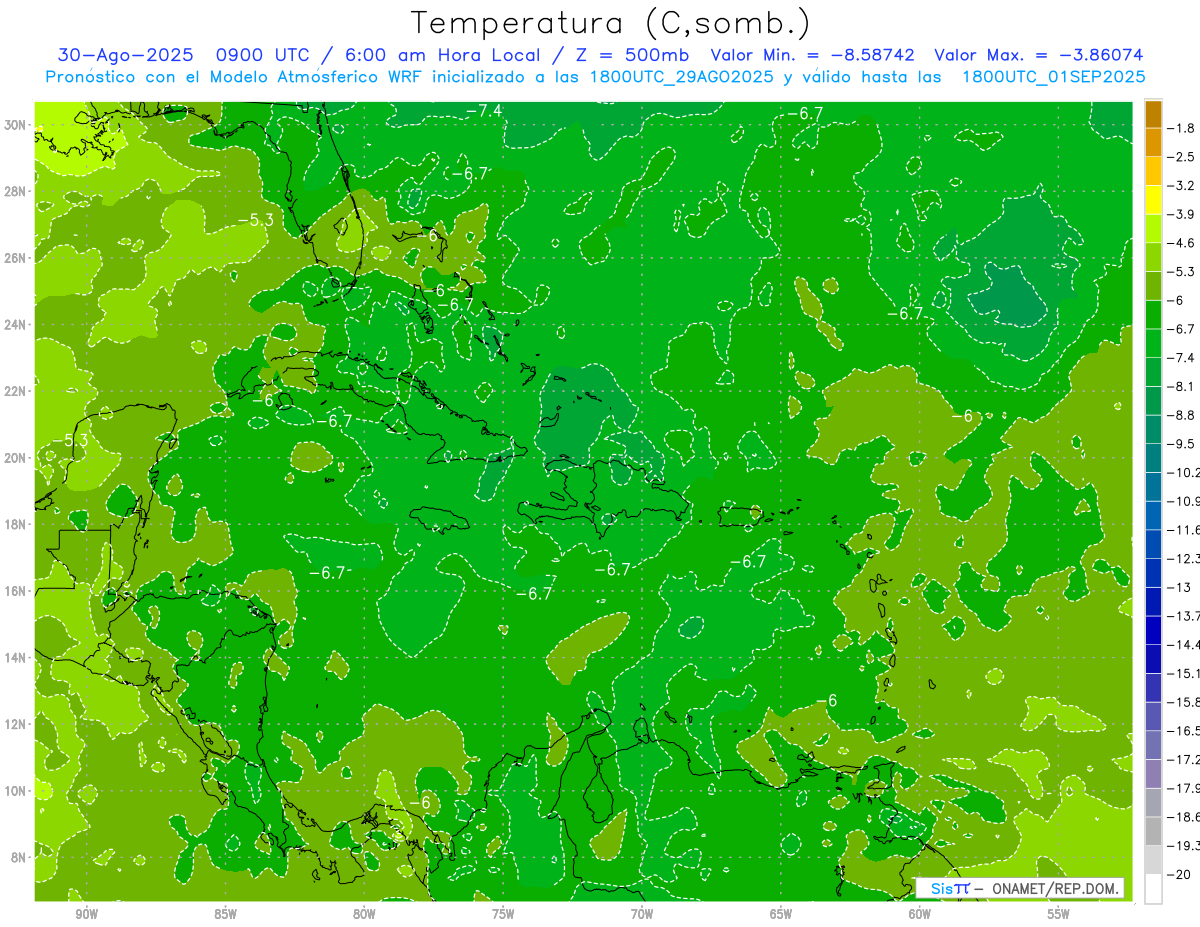Click the 'Temperatura (C,somb.)' chart title
1200x927 pixels.
pyautogui.click(x=611, y=23)
